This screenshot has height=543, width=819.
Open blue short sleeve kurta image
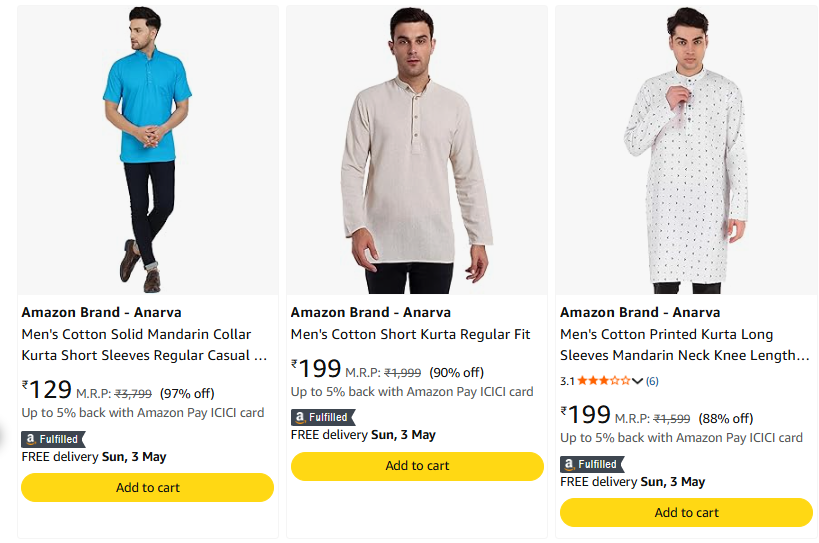point(147,148)
